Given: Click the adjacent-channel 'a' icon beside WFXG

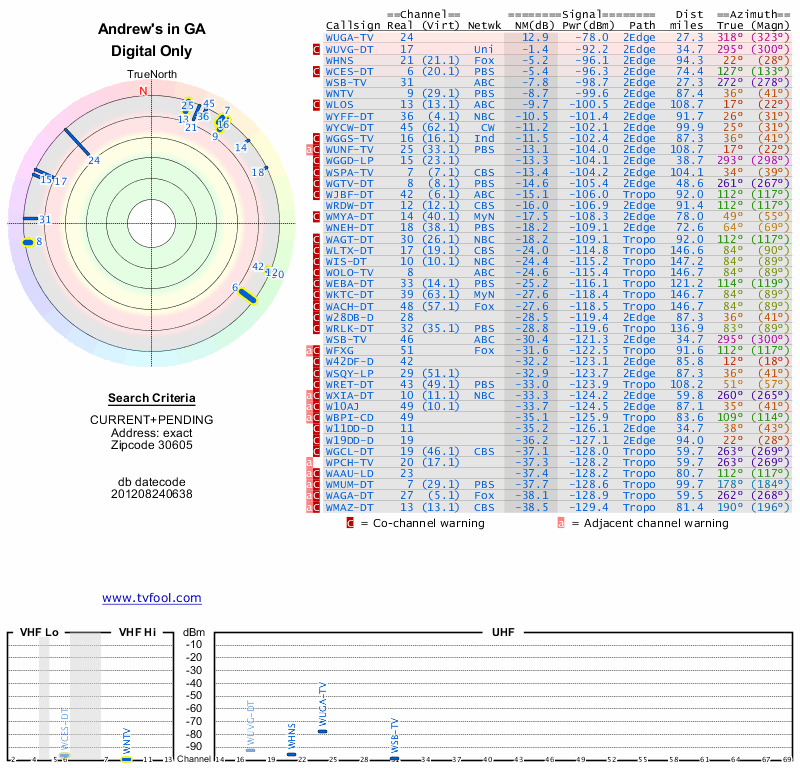Looking at the screenshot, I should pos(309,351).
